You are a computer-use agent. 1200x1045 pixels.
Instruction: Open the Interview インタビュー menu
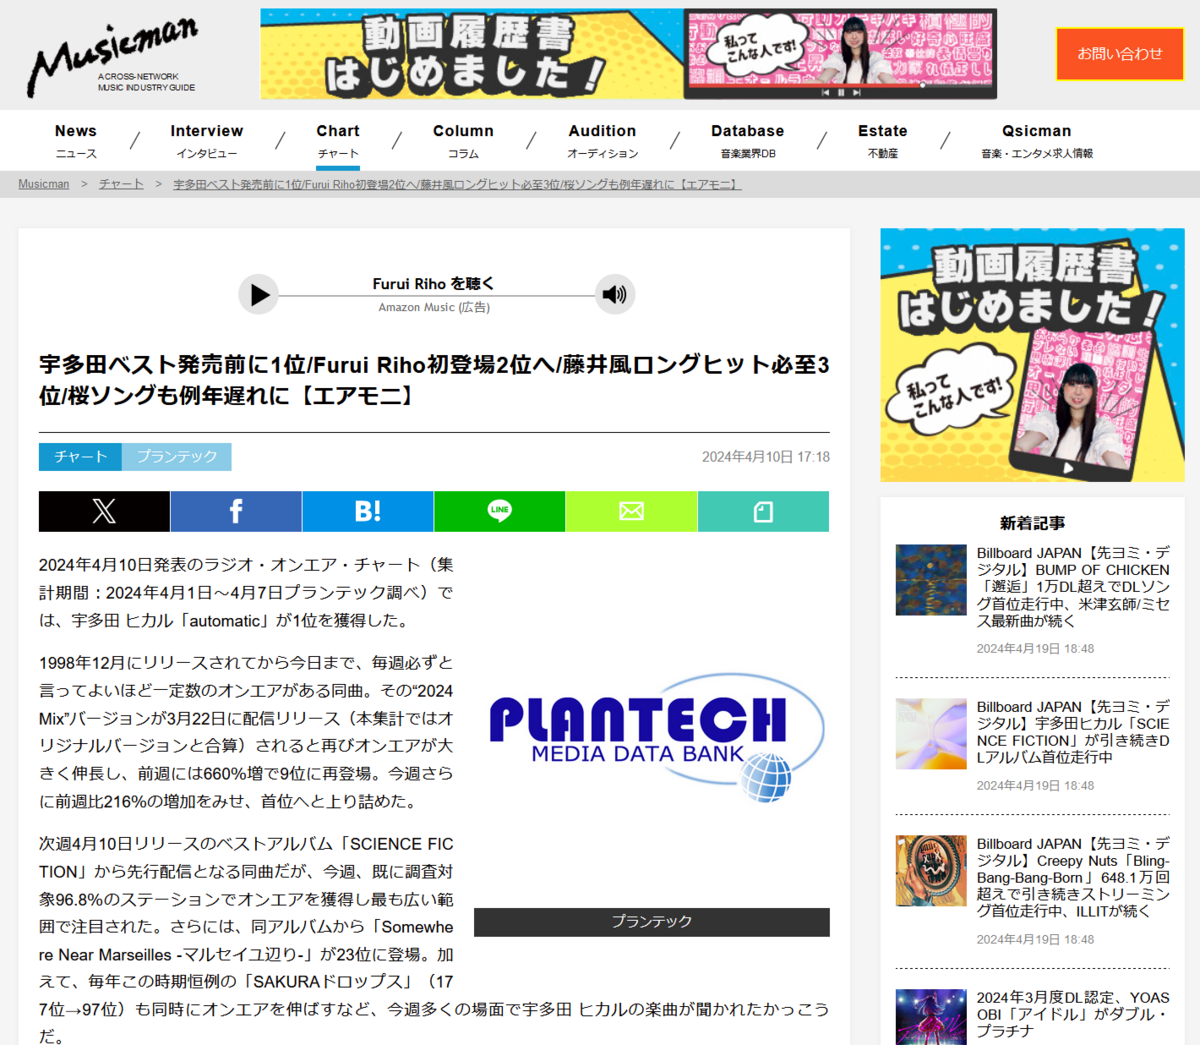207,141
